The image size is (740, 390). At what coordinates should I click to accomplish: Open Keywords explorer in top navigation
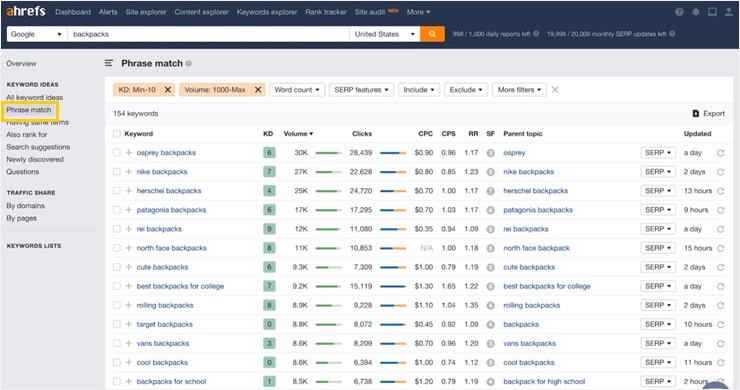click(267, 12)
